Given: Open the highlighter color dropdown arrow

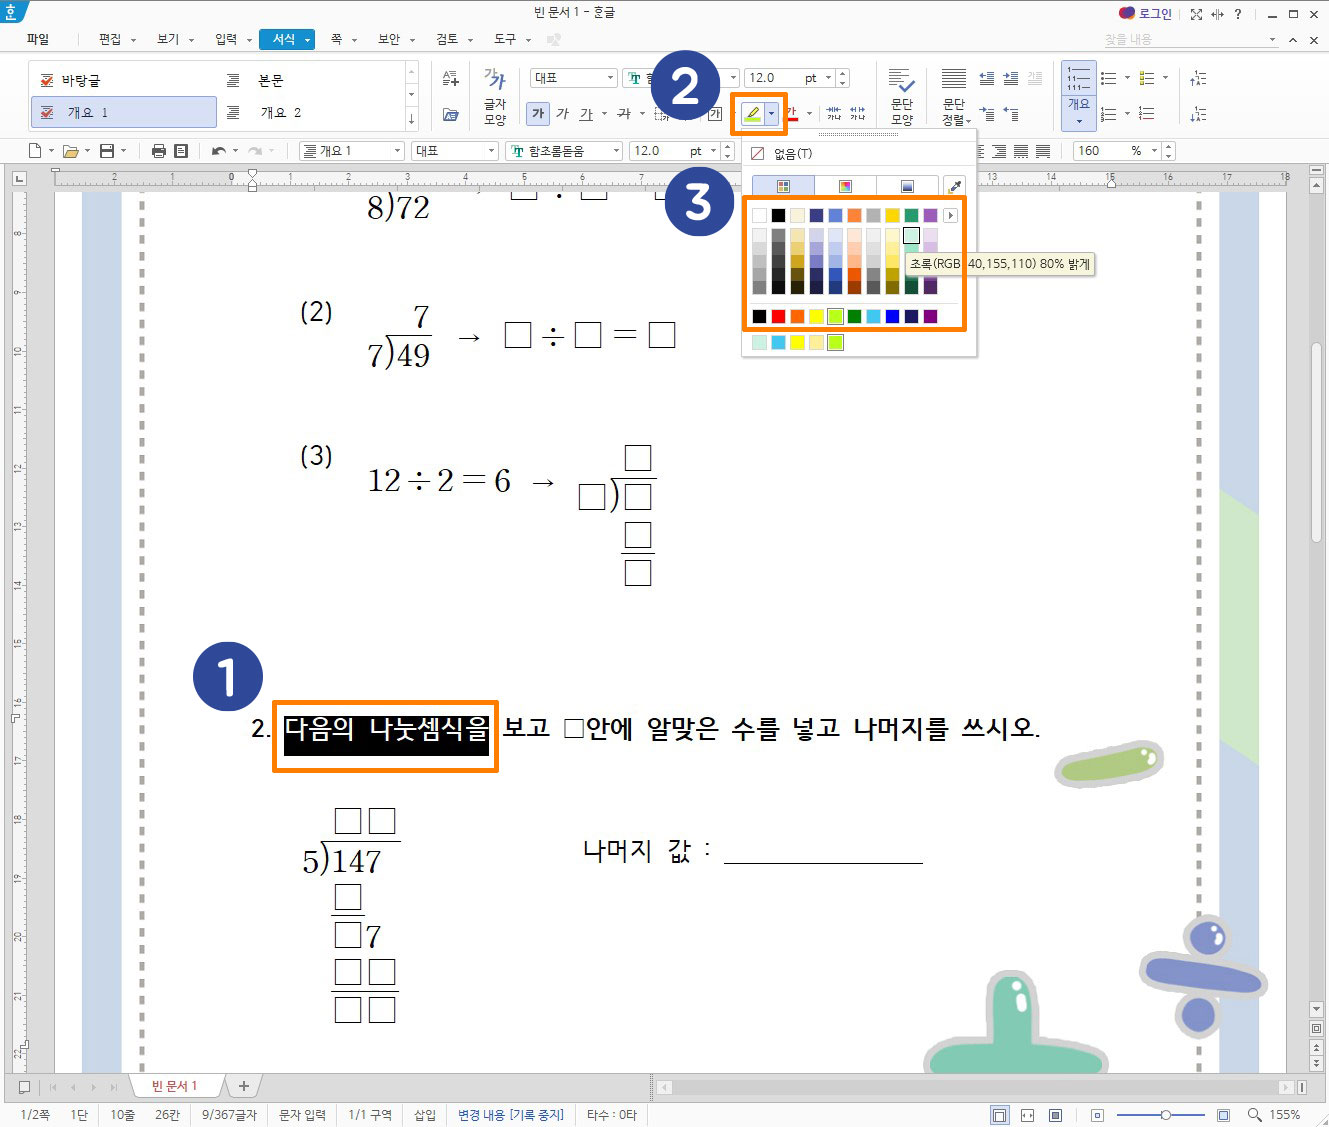Looking at the screenshot, I should [771, 114].
